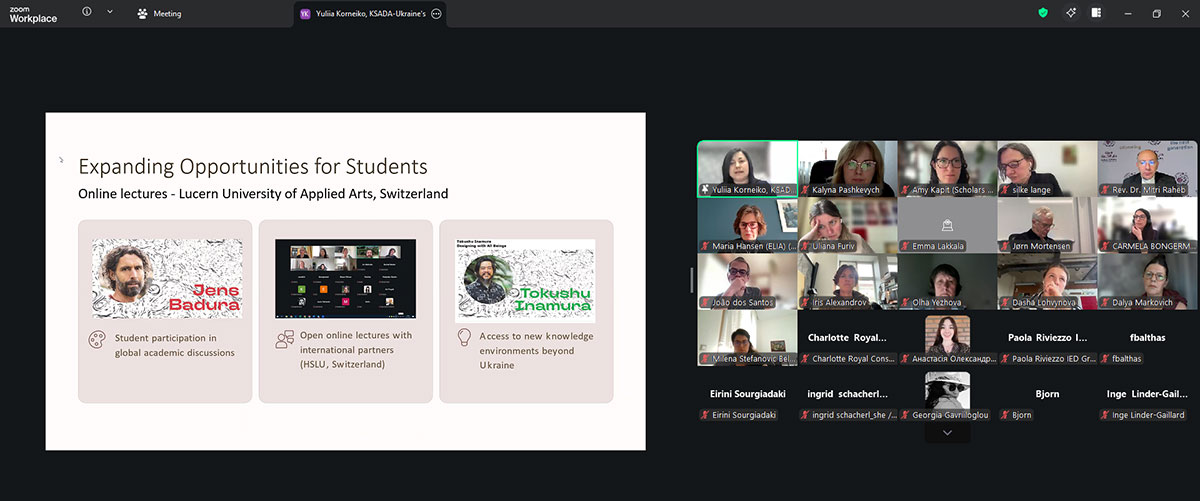
Task: Open more options on Yuliia Korneiko tab
Action: 436,14
